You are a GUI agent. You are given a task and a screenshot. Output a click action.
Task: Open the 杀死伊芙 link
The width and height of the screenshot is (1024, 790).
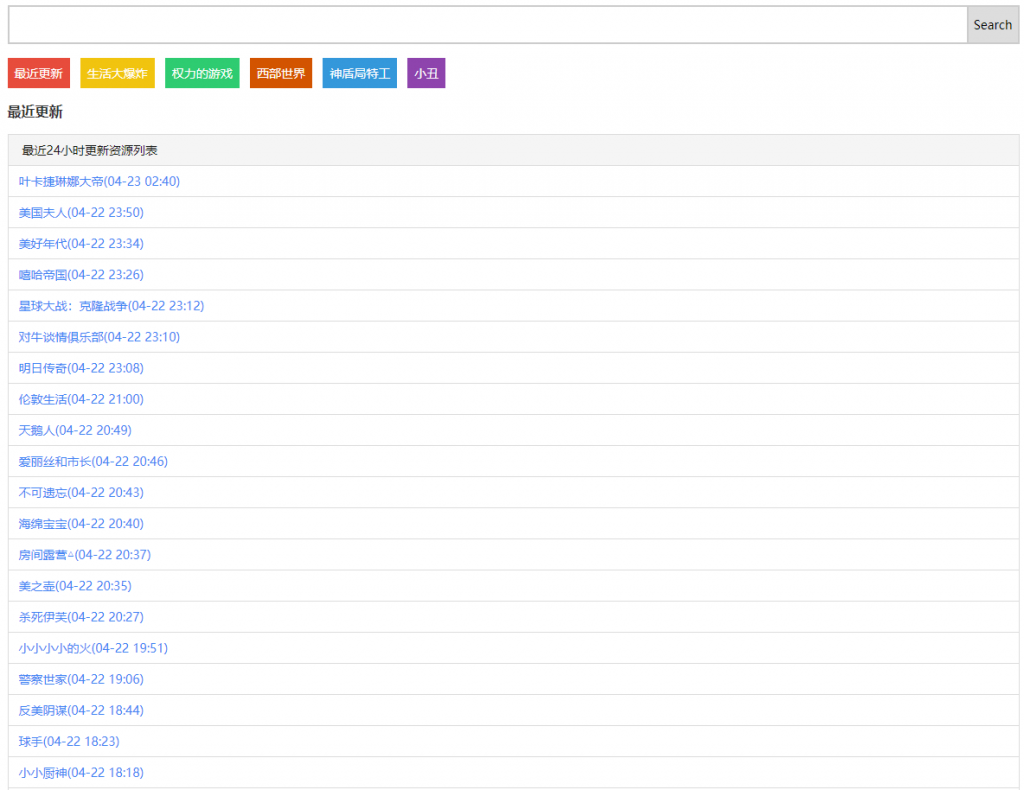coord(81,617)
